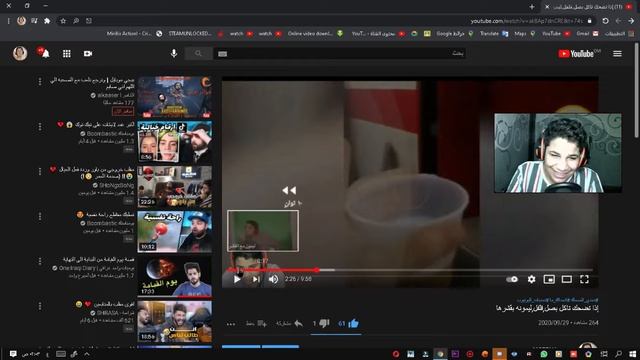Viewport: 640px width, 360px height.
Task: Bookmark this page with the star icon
Action: pos(63,21)
